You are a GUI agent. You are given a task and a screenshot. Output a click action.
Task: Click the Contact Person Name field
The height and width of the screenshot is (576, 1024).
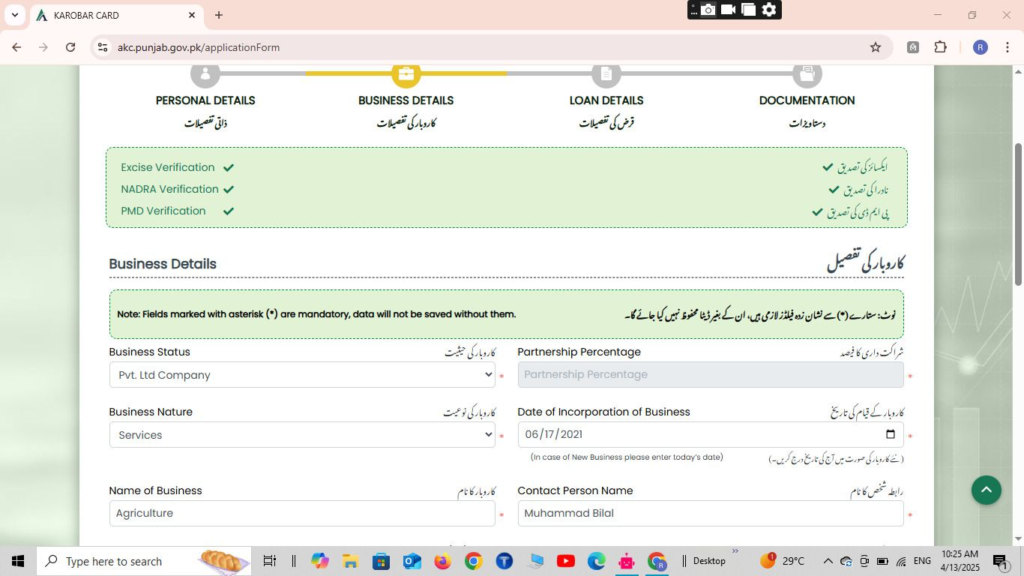[710, 513]
